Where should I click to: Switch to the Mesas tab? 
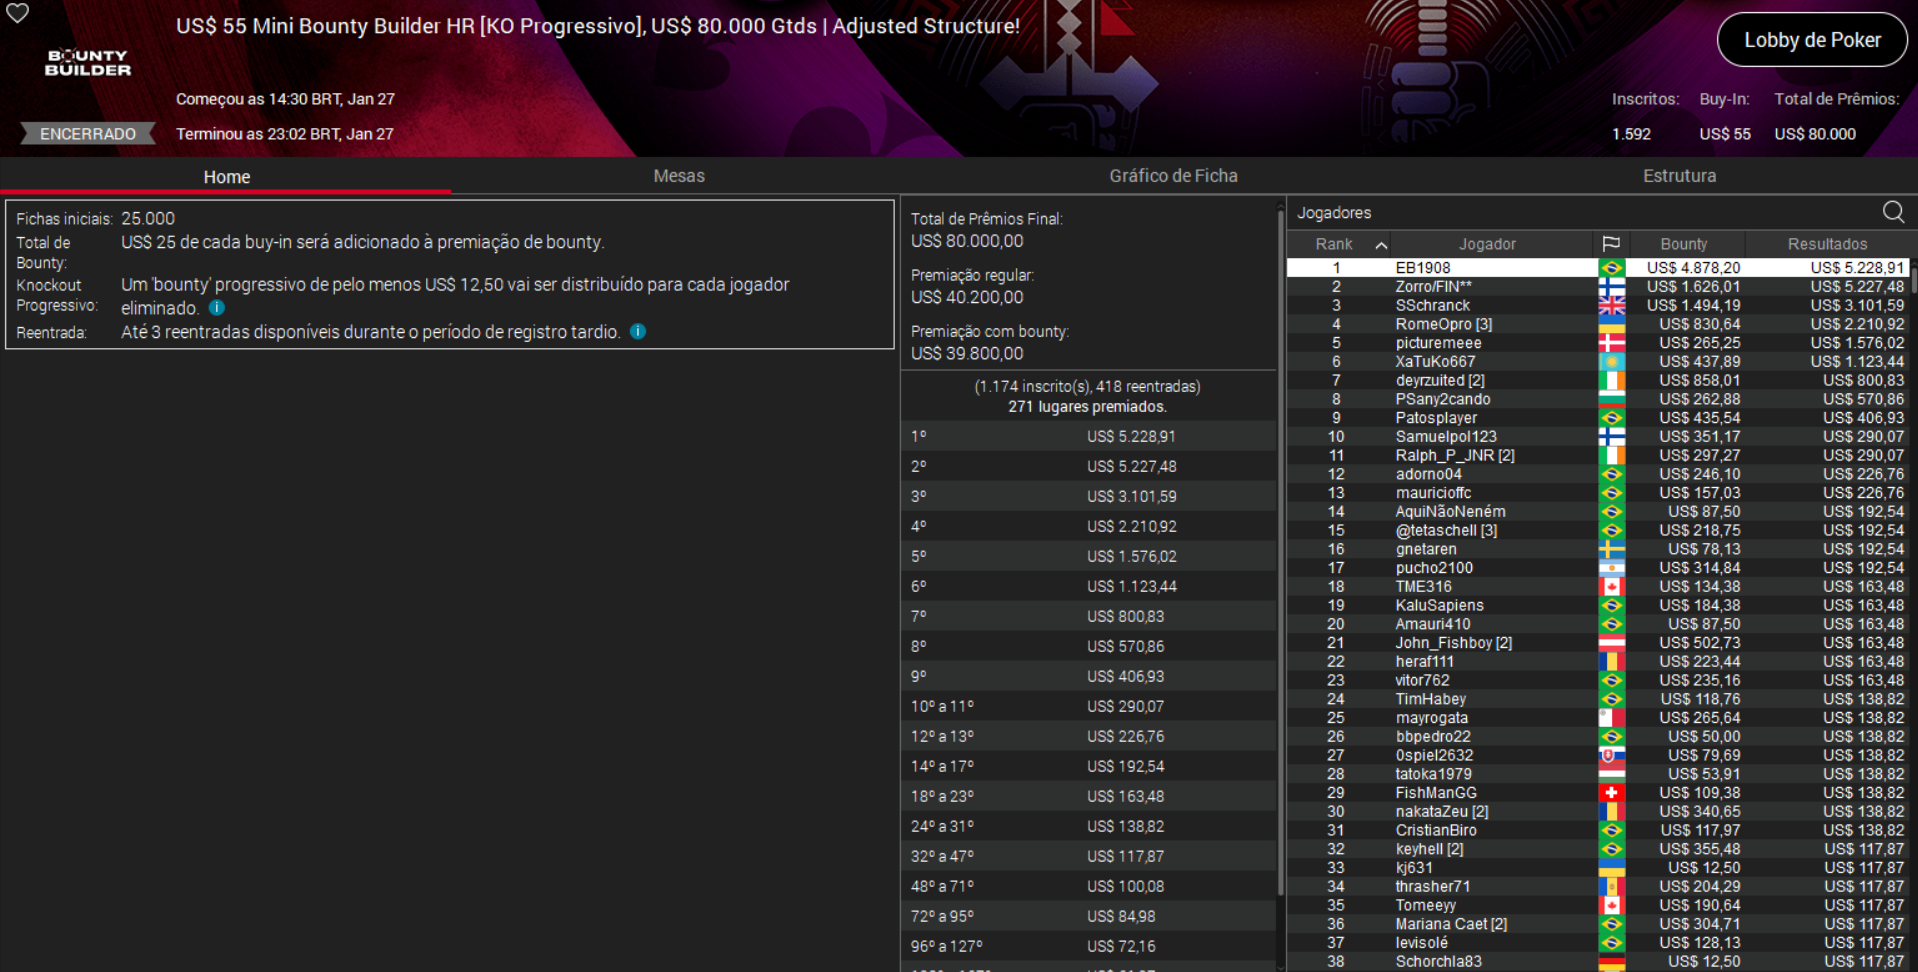[678, 175]
